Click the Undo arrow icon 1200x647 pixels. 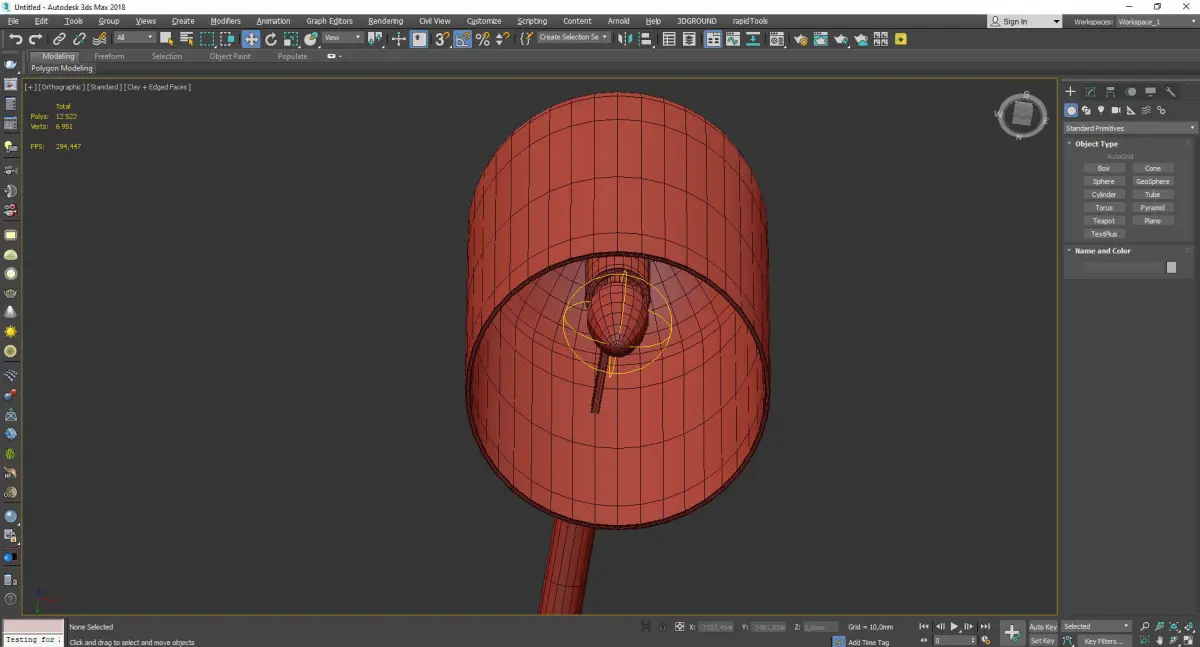(x=15, y=39)
